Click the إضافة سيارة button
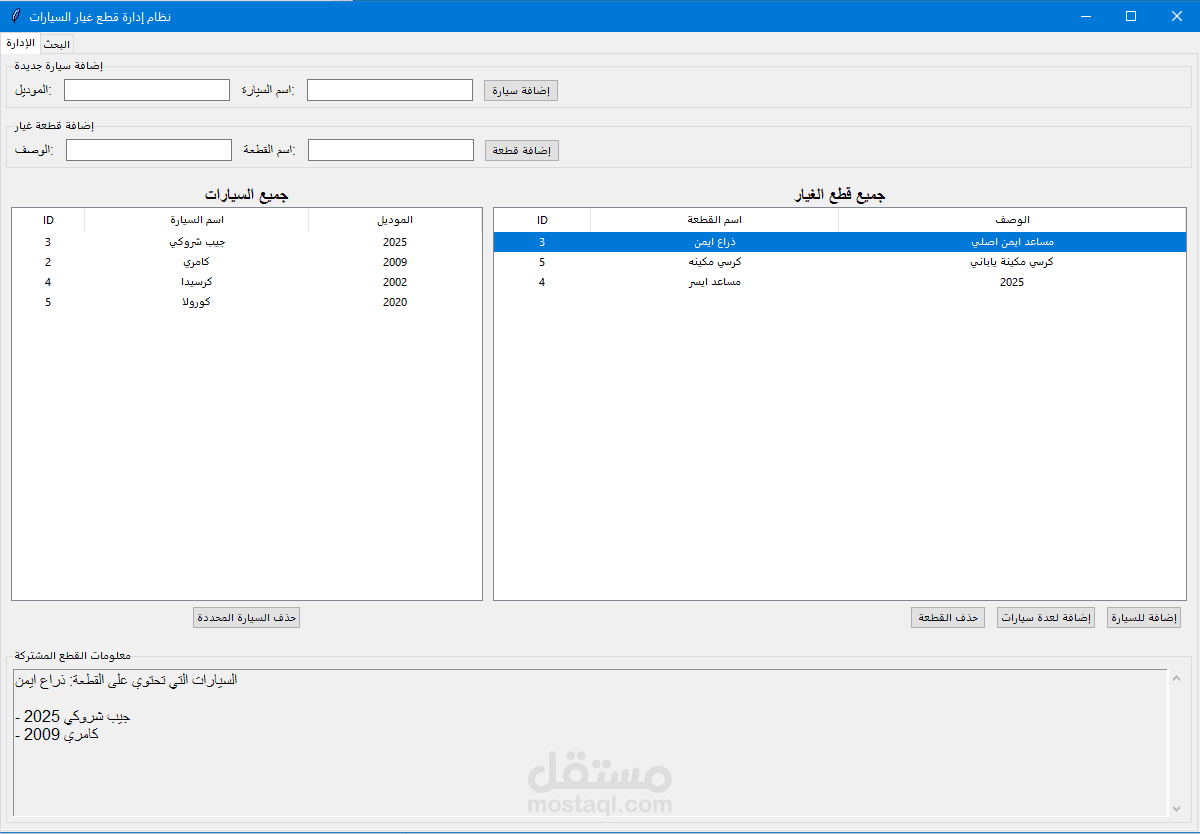This screenshot has width=1200, height=834. point(521,90)
